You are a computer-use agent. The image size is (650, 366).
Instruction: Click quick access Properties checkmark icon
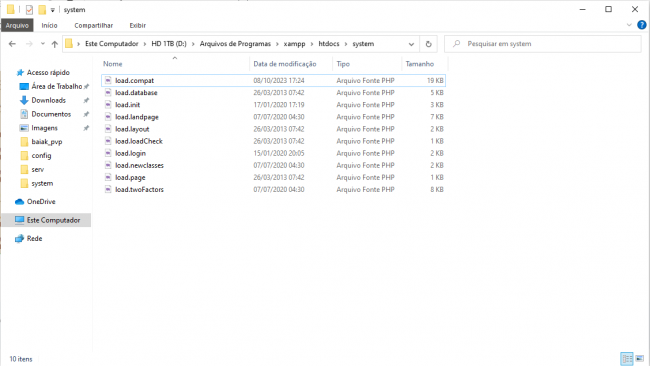(29, 10)
